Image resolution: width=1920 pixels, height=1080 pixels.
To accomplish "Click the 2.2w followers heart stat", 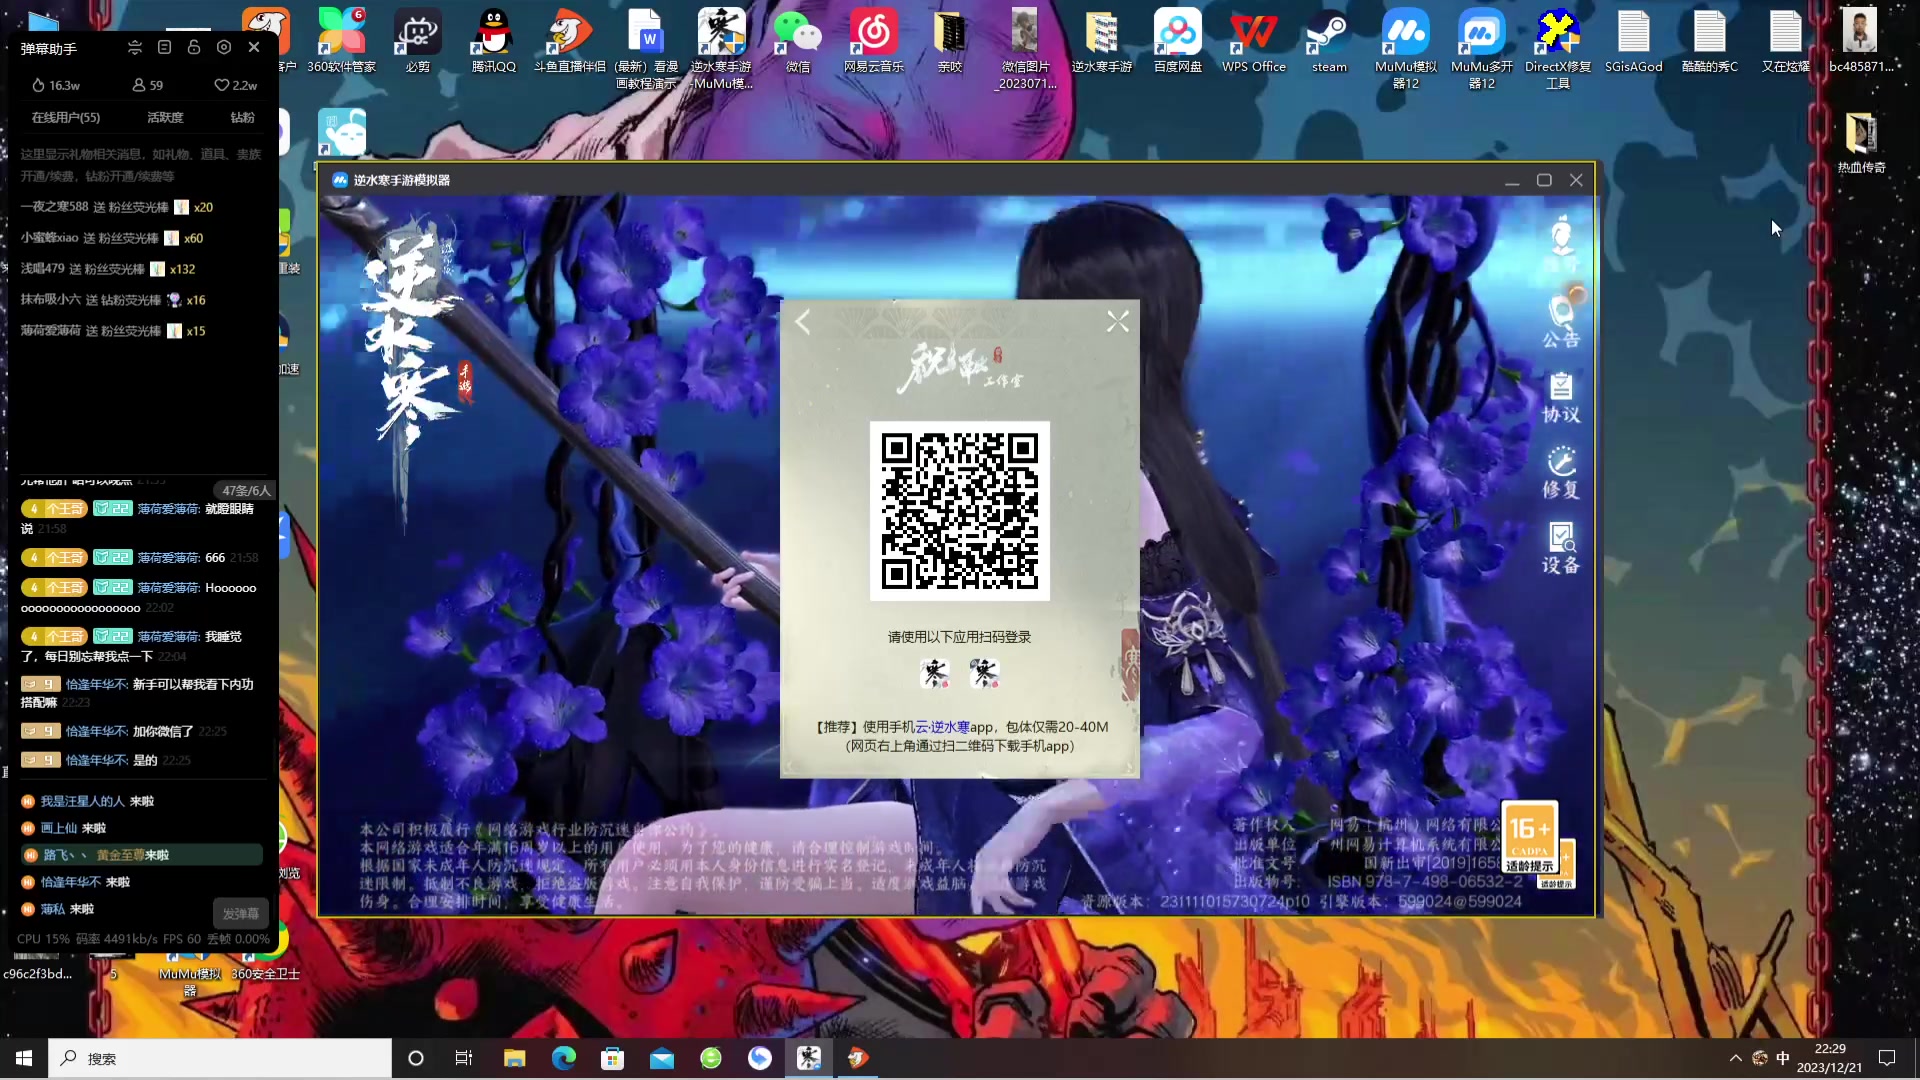I will click(x=236, y=85).
